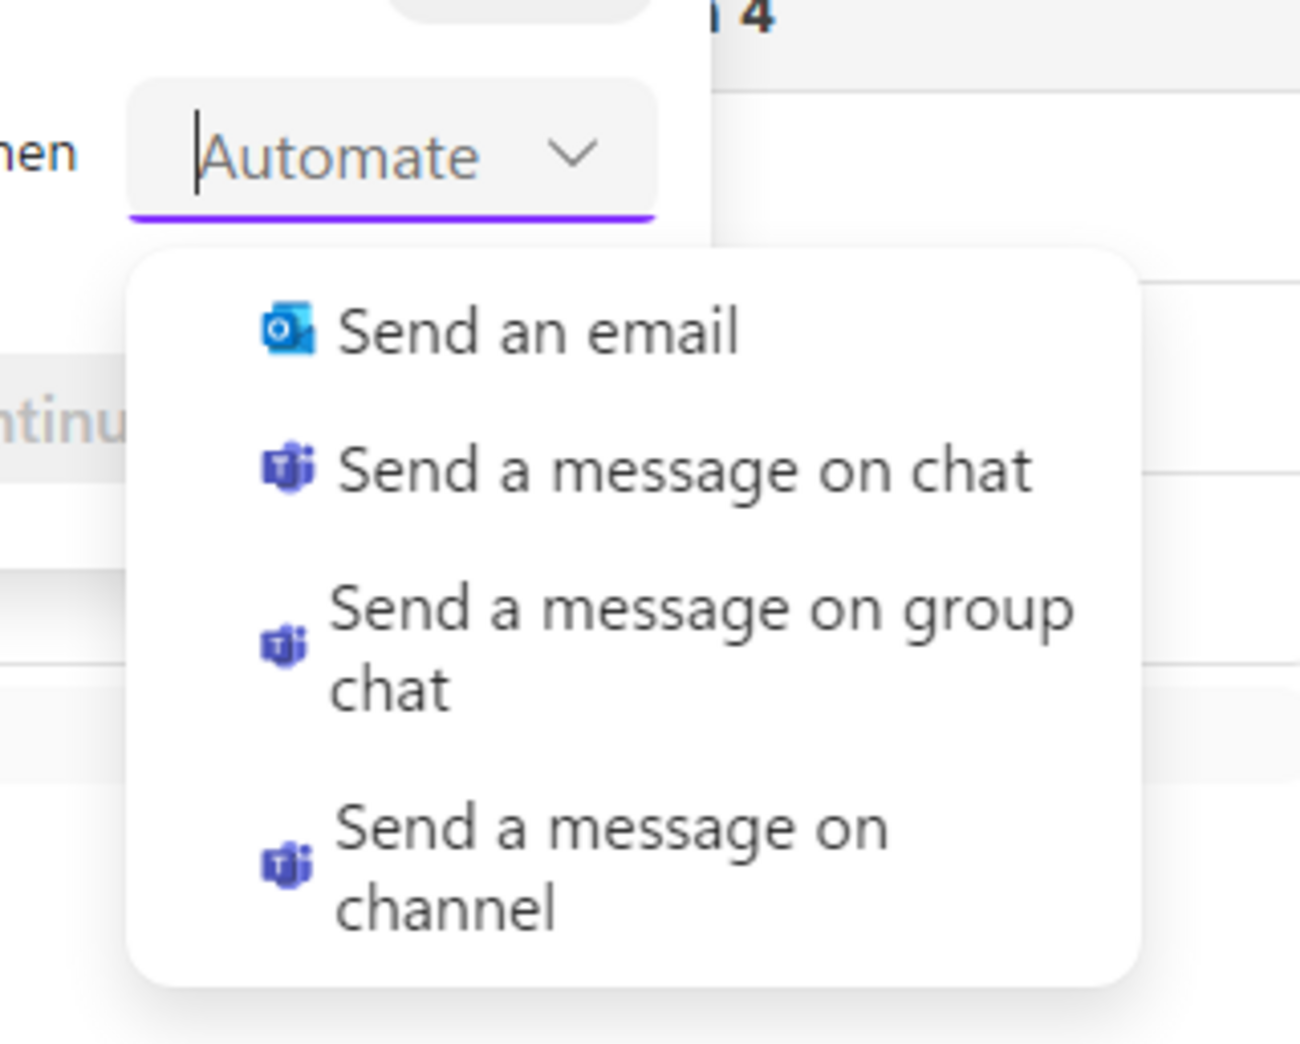Click the heading ending in 4
Viewport: 1300px width, 1044px height.
[755, 18]
